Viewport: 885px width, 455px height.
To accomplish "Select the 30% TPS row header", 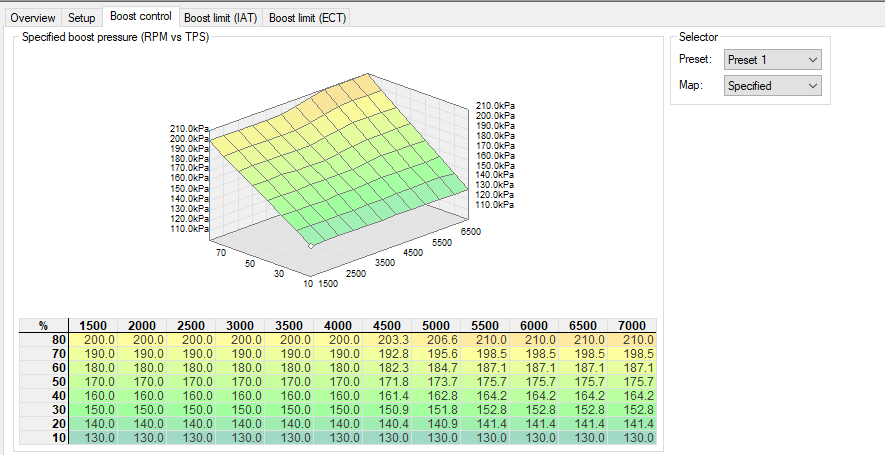I will 44,410.
